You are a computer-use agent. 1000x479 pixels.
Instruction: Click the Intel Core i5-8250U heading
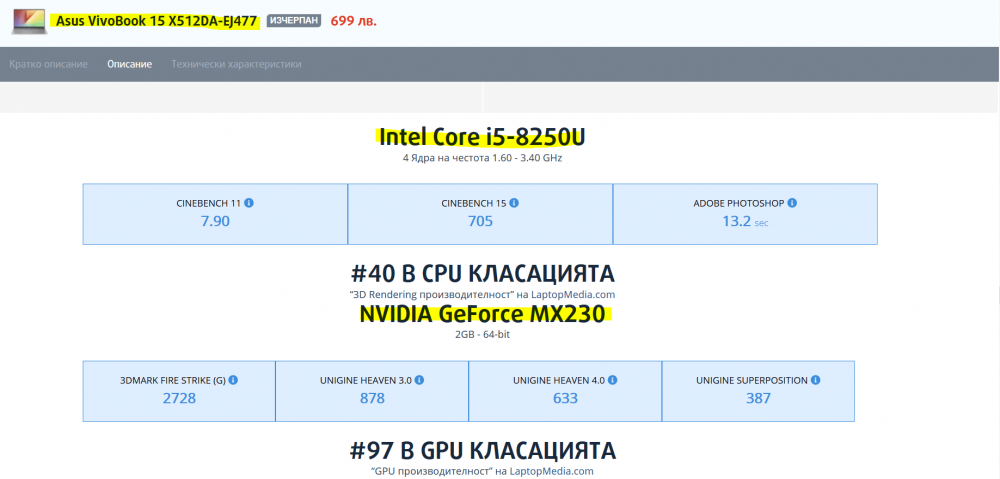(x=482, y=137)
